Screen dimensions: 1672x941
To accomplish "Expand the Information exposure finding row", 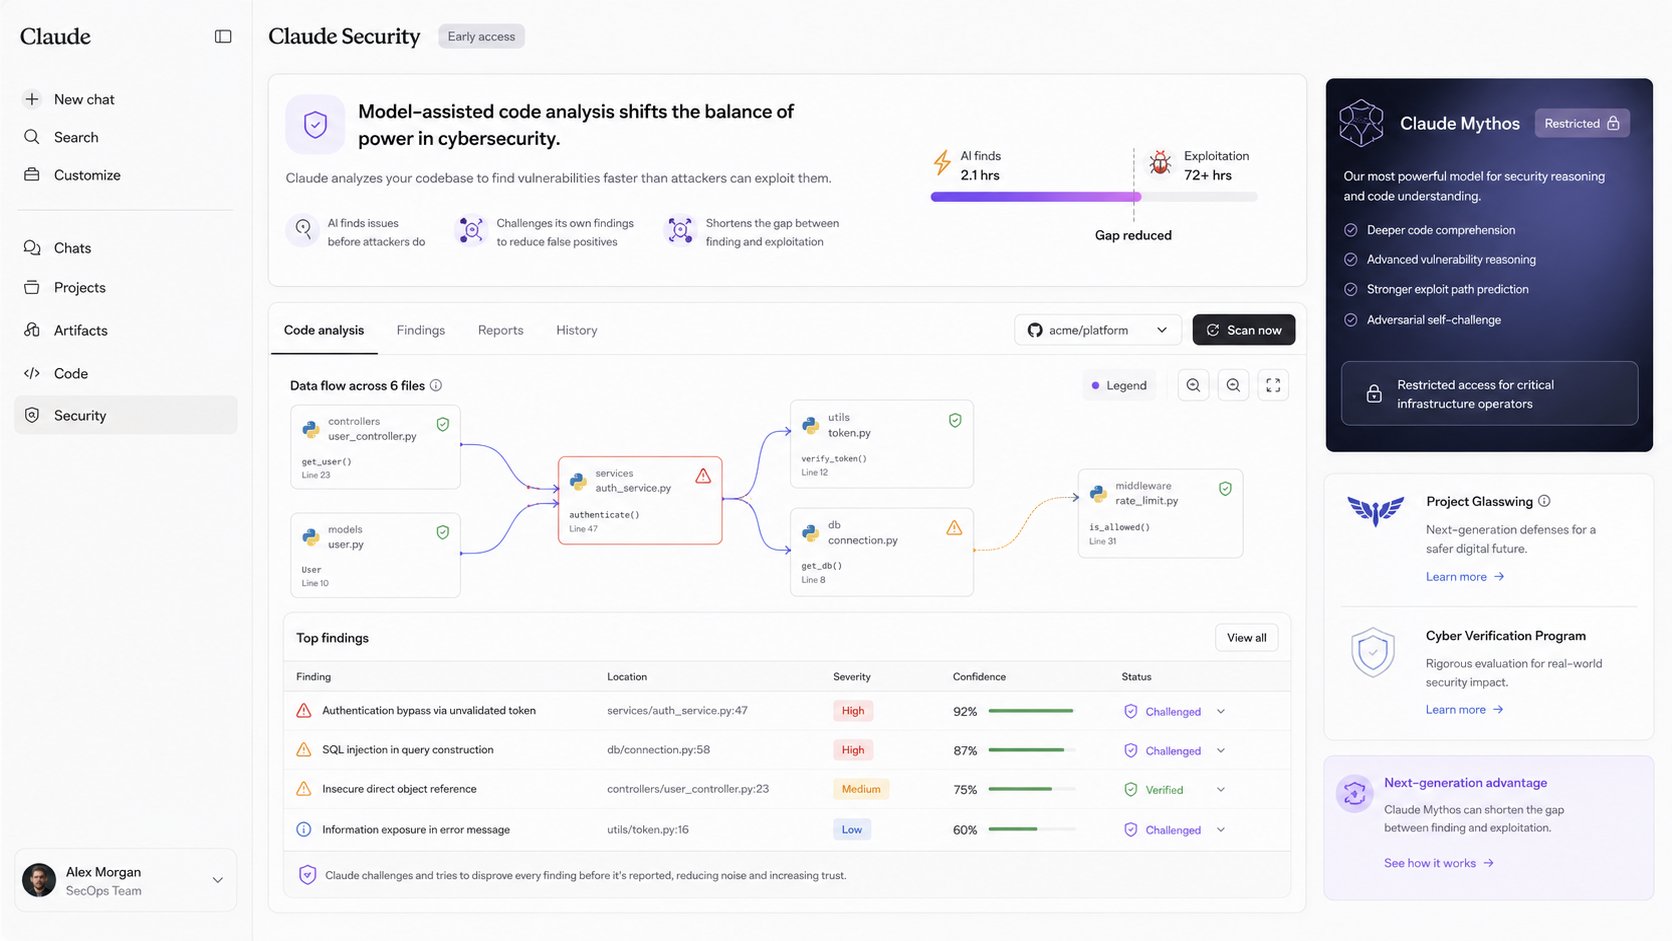I will point(1221,829).
